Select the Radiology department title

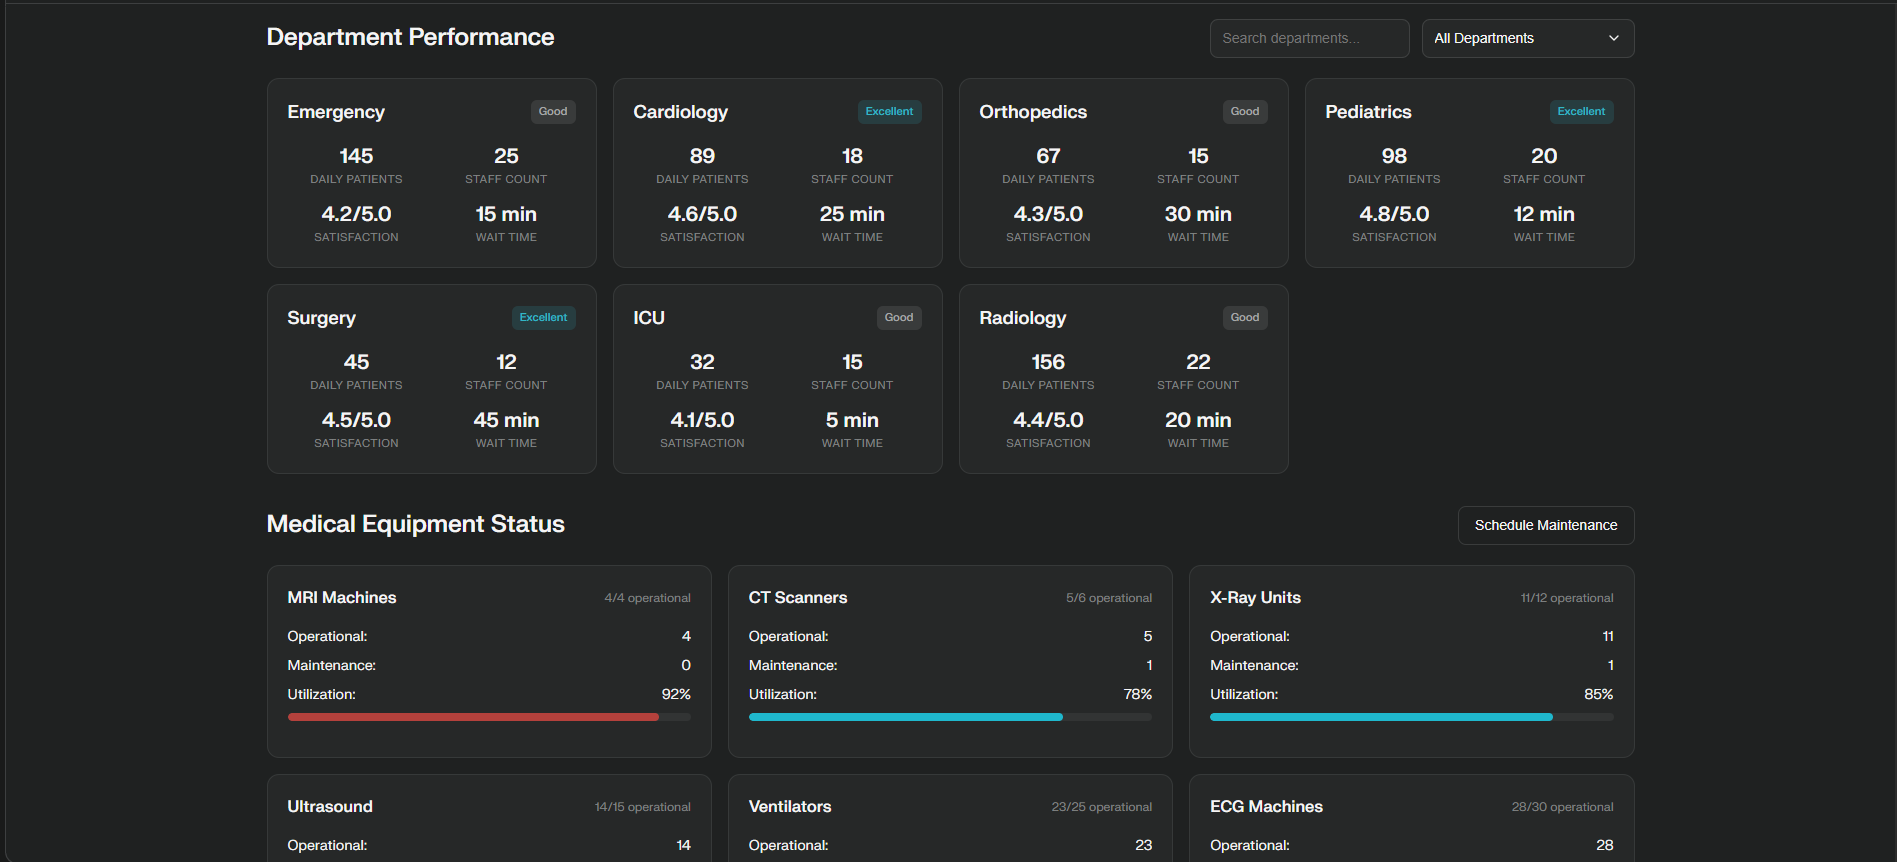click(x=1022, y=318)
